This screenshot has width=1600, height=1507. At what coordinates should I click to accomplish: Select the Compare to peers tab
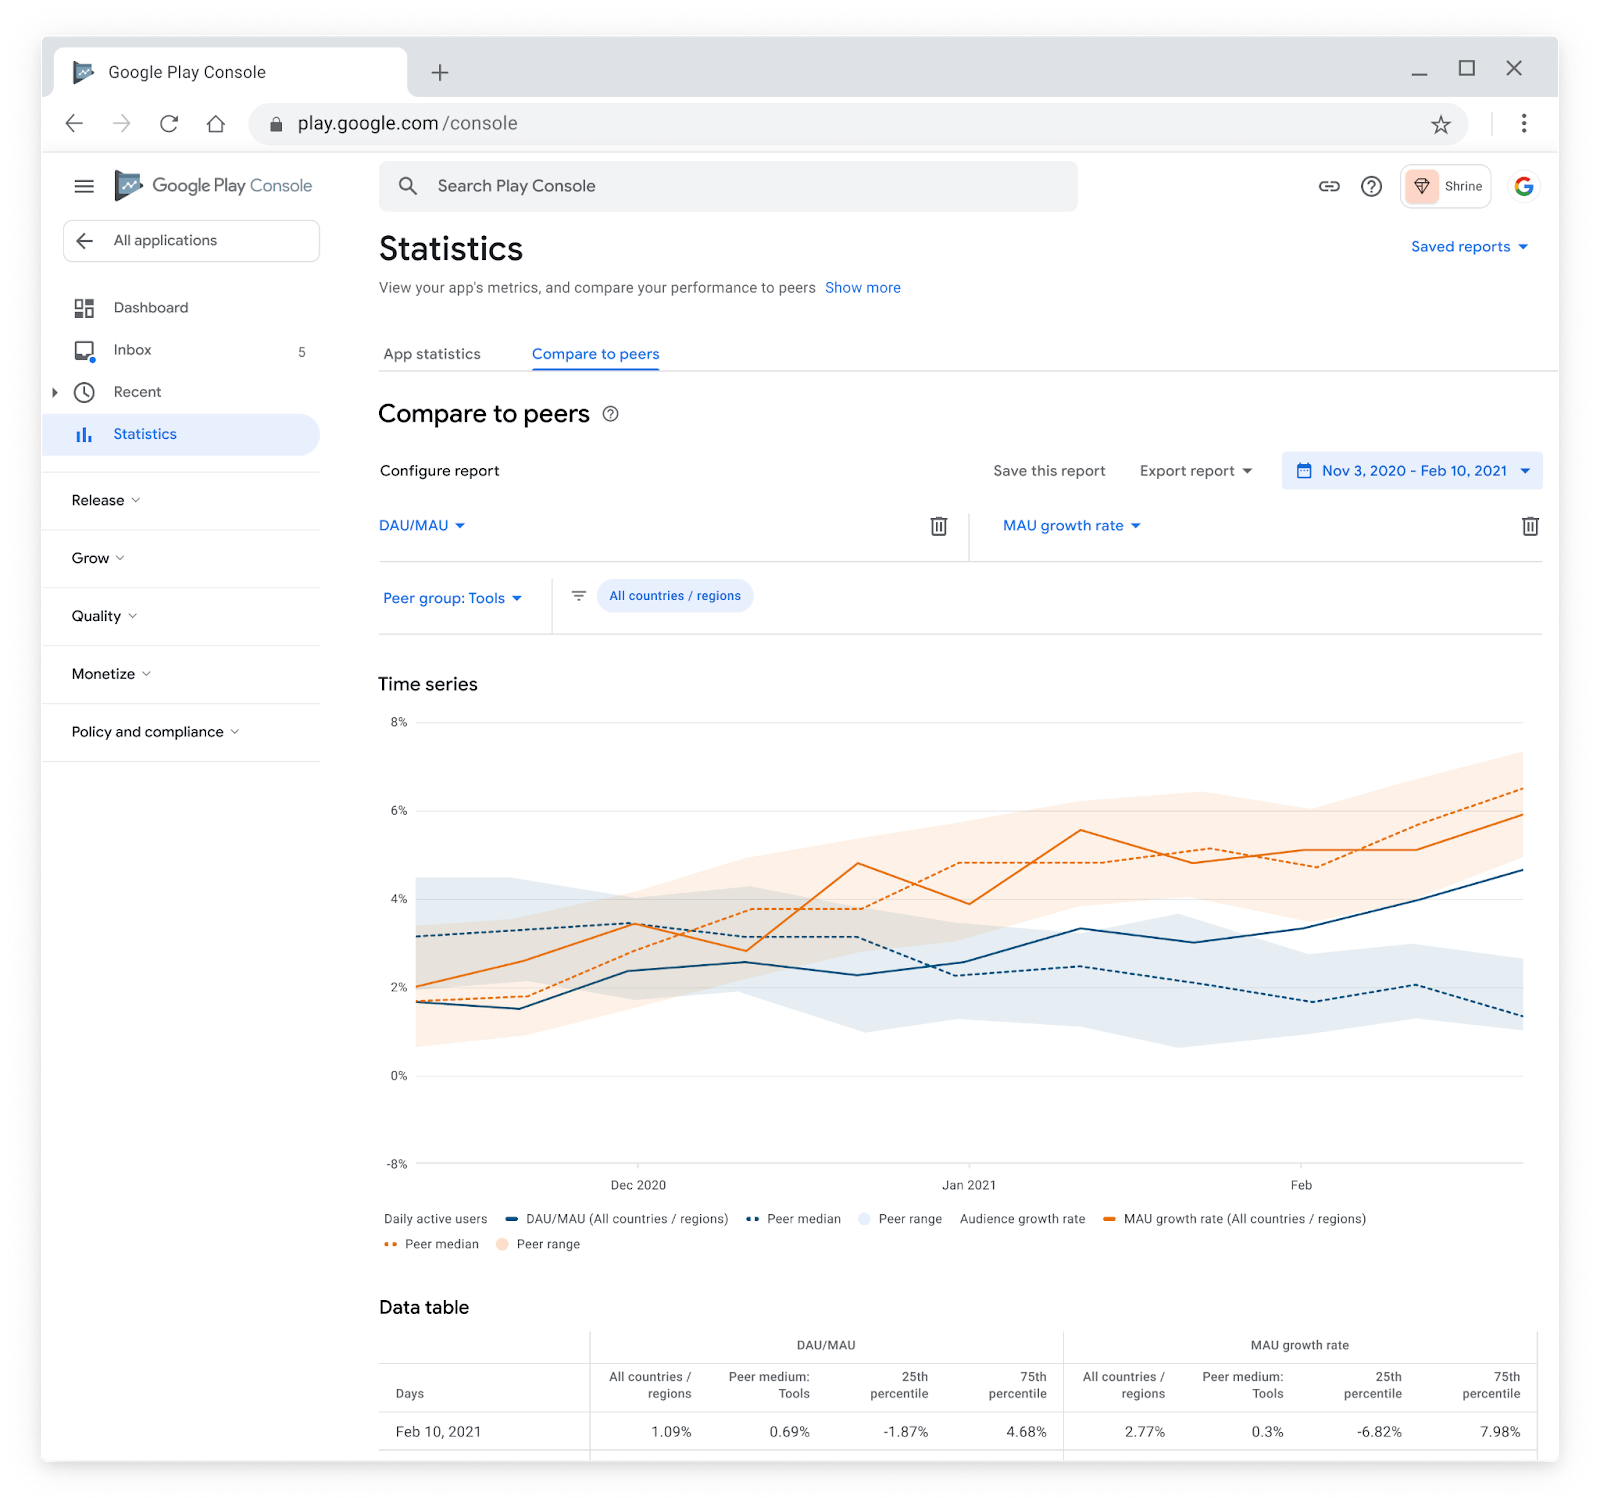click(596, 354)
